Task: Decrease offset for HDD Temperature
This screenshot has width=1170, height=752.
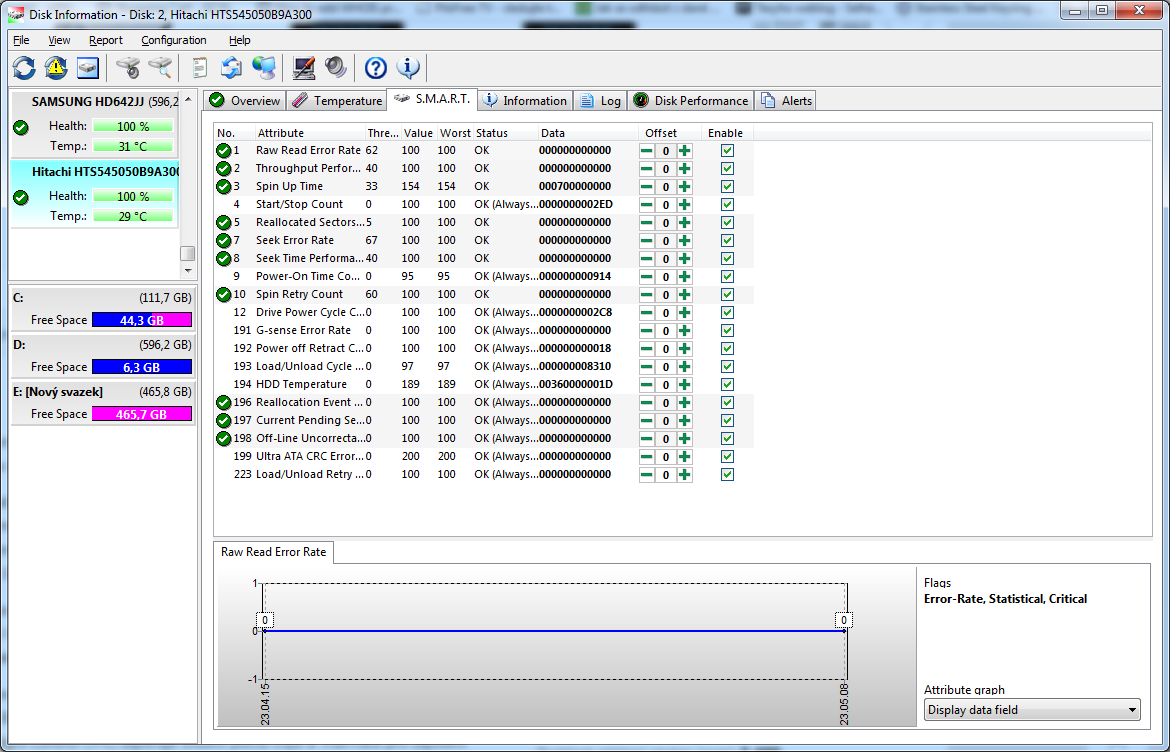Action: (647, 384)
